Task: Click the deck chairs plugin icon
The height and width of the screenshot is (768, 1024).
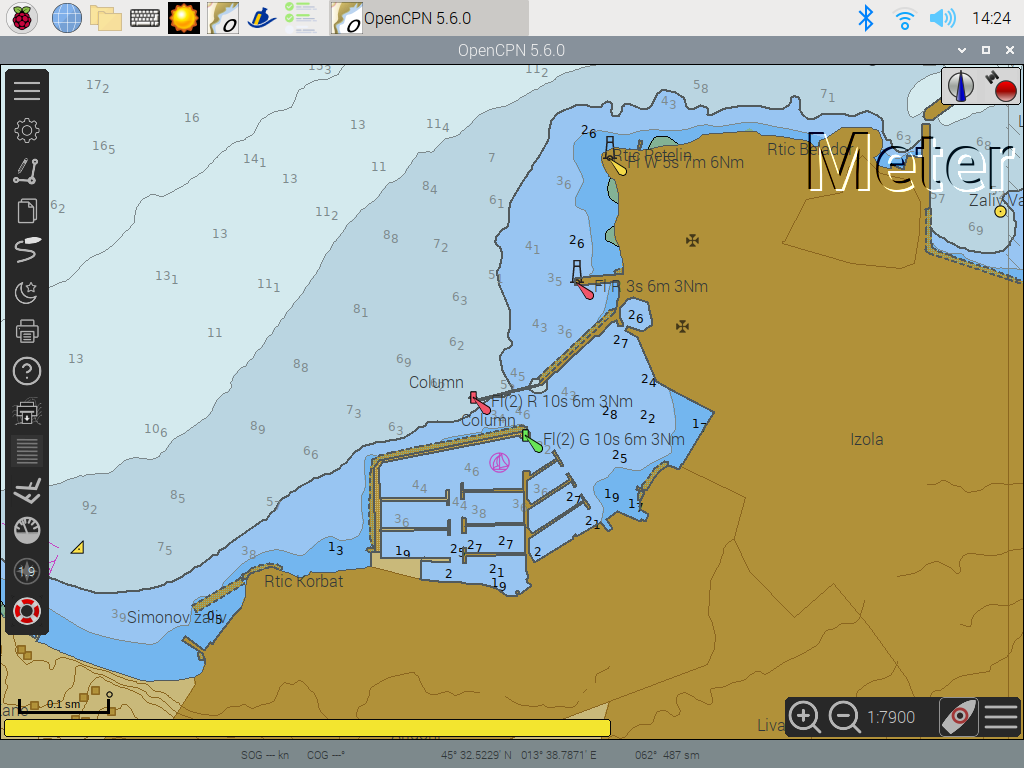Action: 27,490
